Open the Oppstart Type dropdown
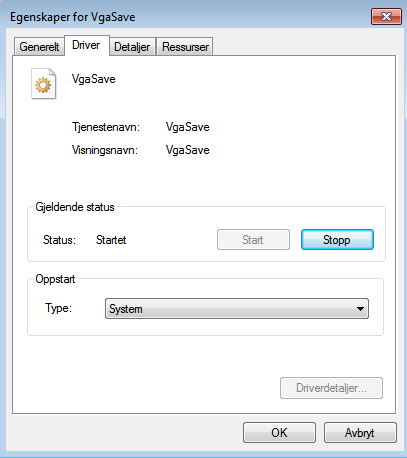This screenshot has height=458, width=407. tap(237, 309)
